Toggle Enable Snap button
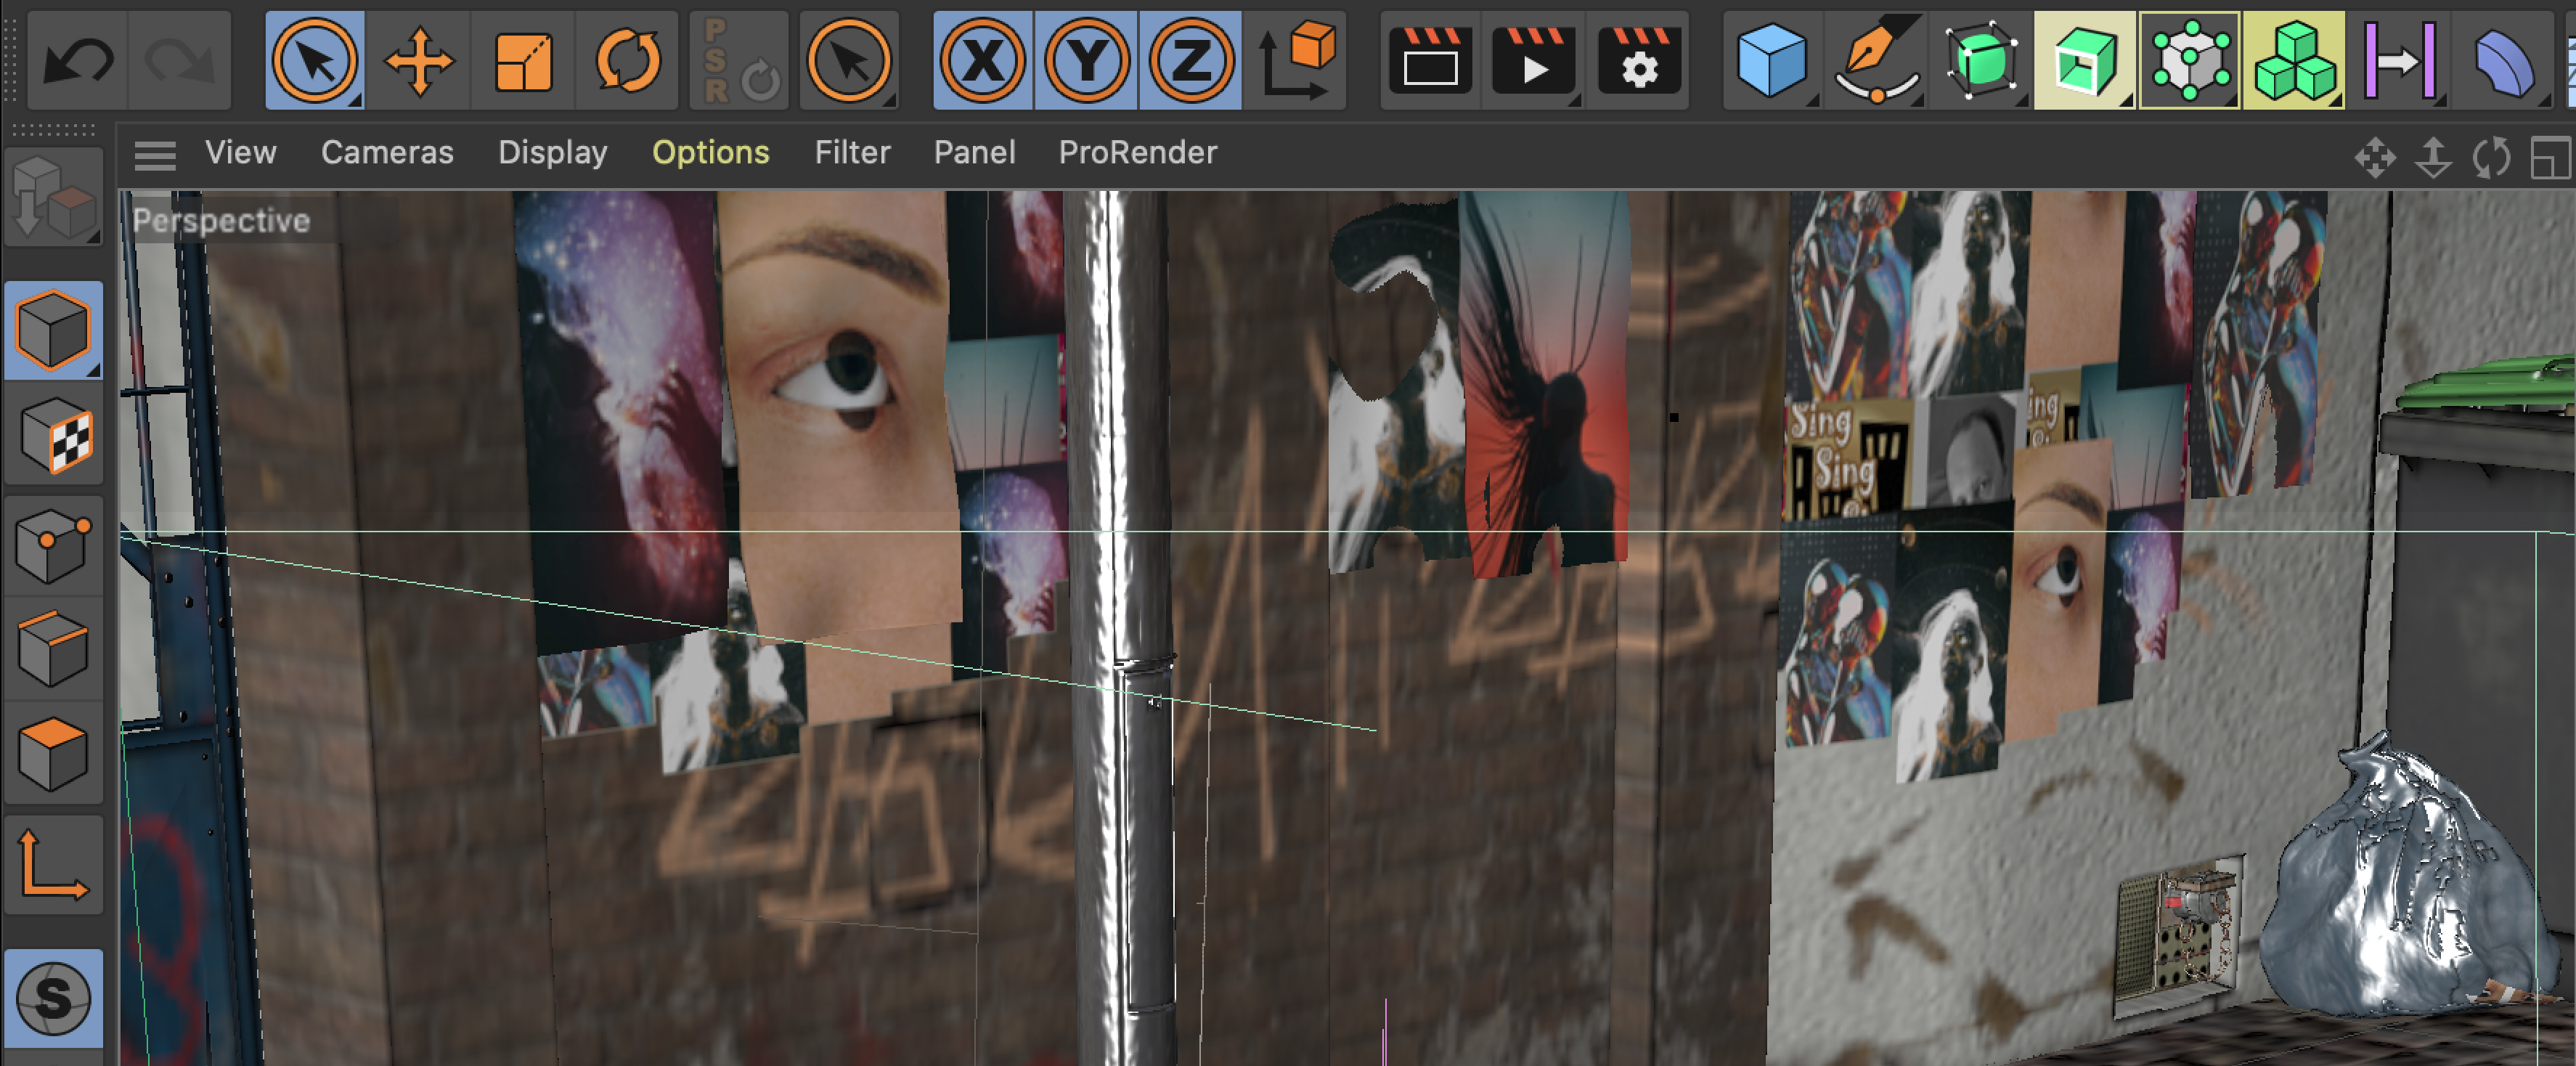 [54, 997]
